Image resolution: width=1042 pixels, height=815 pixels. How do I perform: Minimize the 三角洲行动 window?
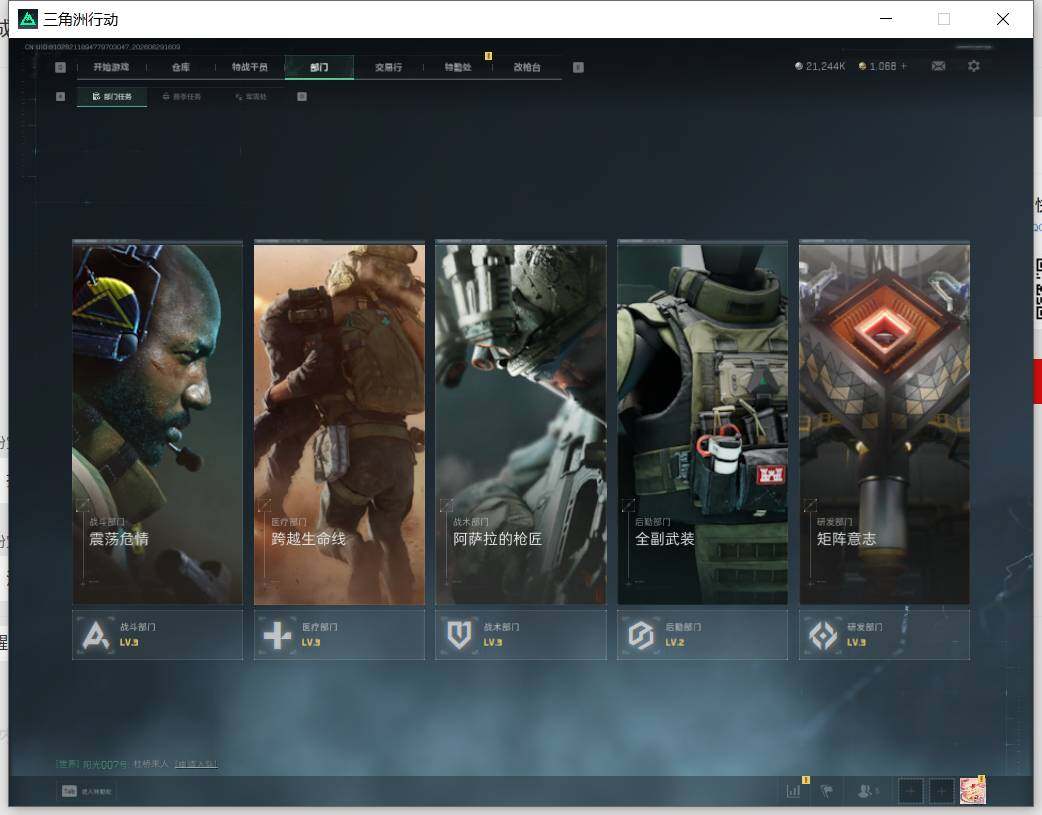(x=886, y=19)
